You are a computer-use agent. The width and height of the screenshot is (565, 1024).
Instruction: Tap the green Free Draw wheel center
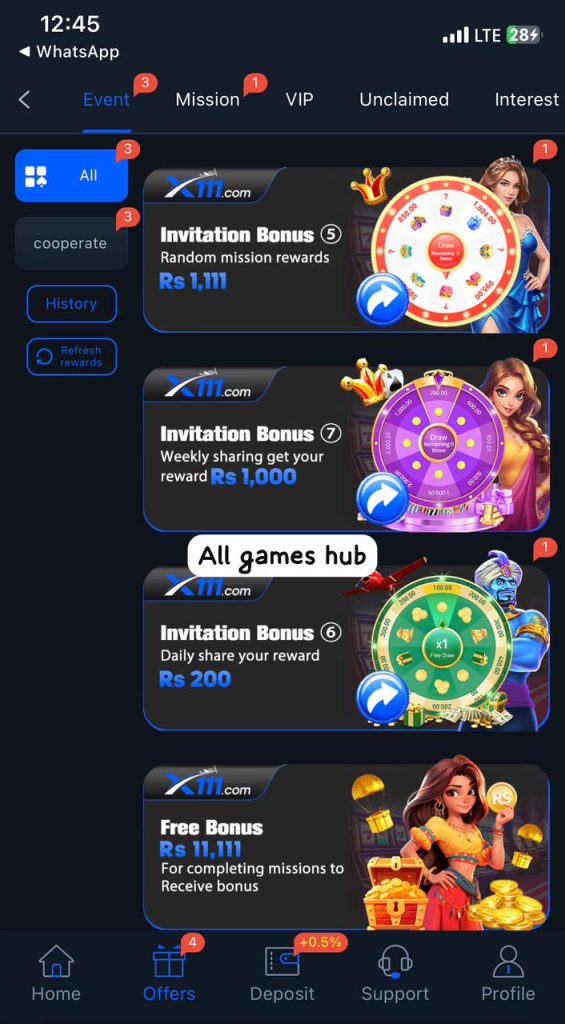(x=443, y=647)
